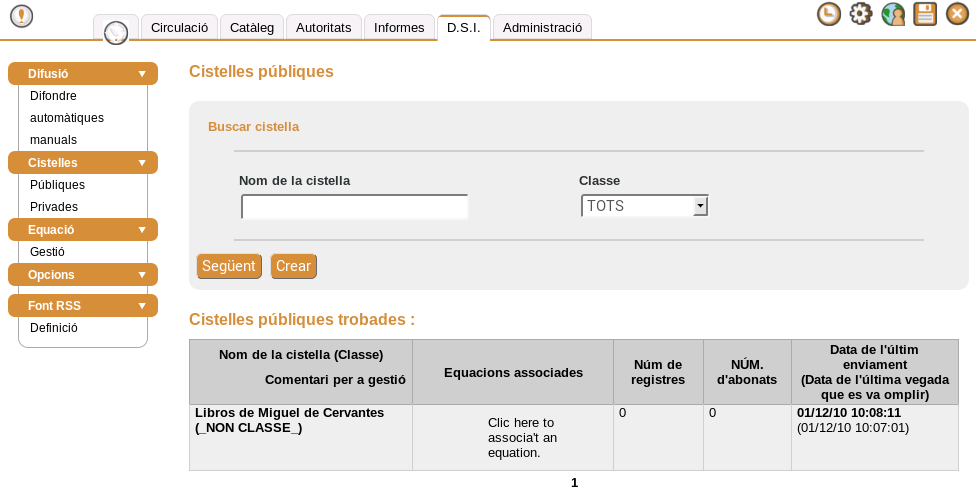Click the Crear button

click(293, 266)
